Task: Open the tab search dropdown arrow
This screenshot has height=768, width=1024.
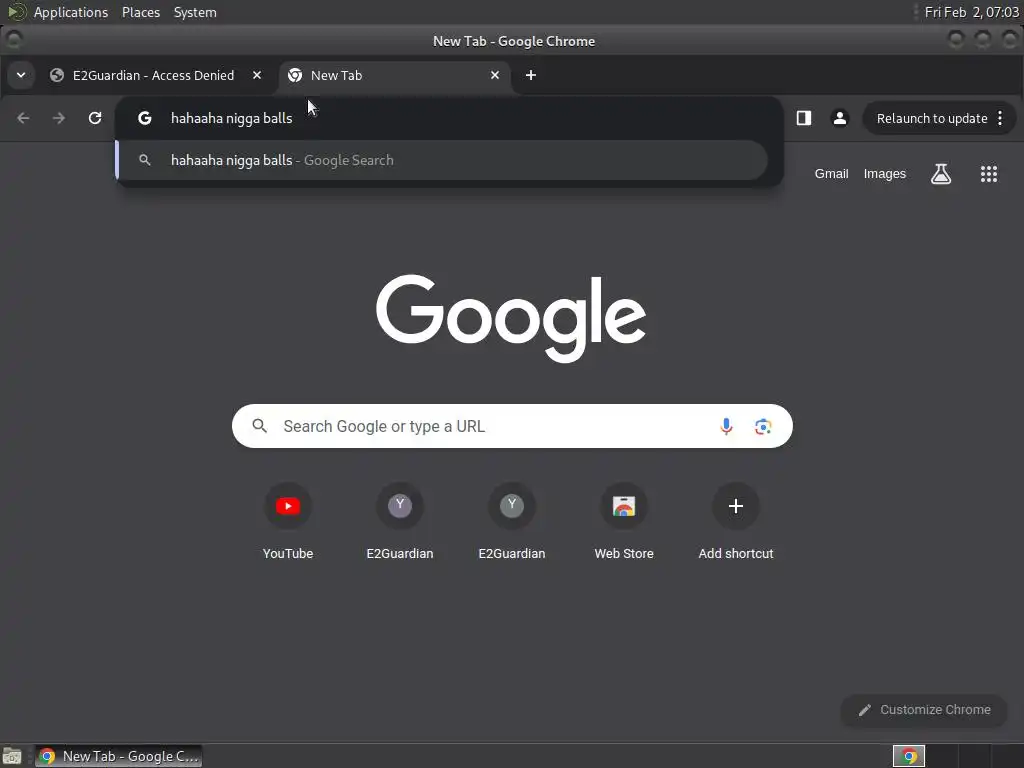Action: (x=21, y=75)
